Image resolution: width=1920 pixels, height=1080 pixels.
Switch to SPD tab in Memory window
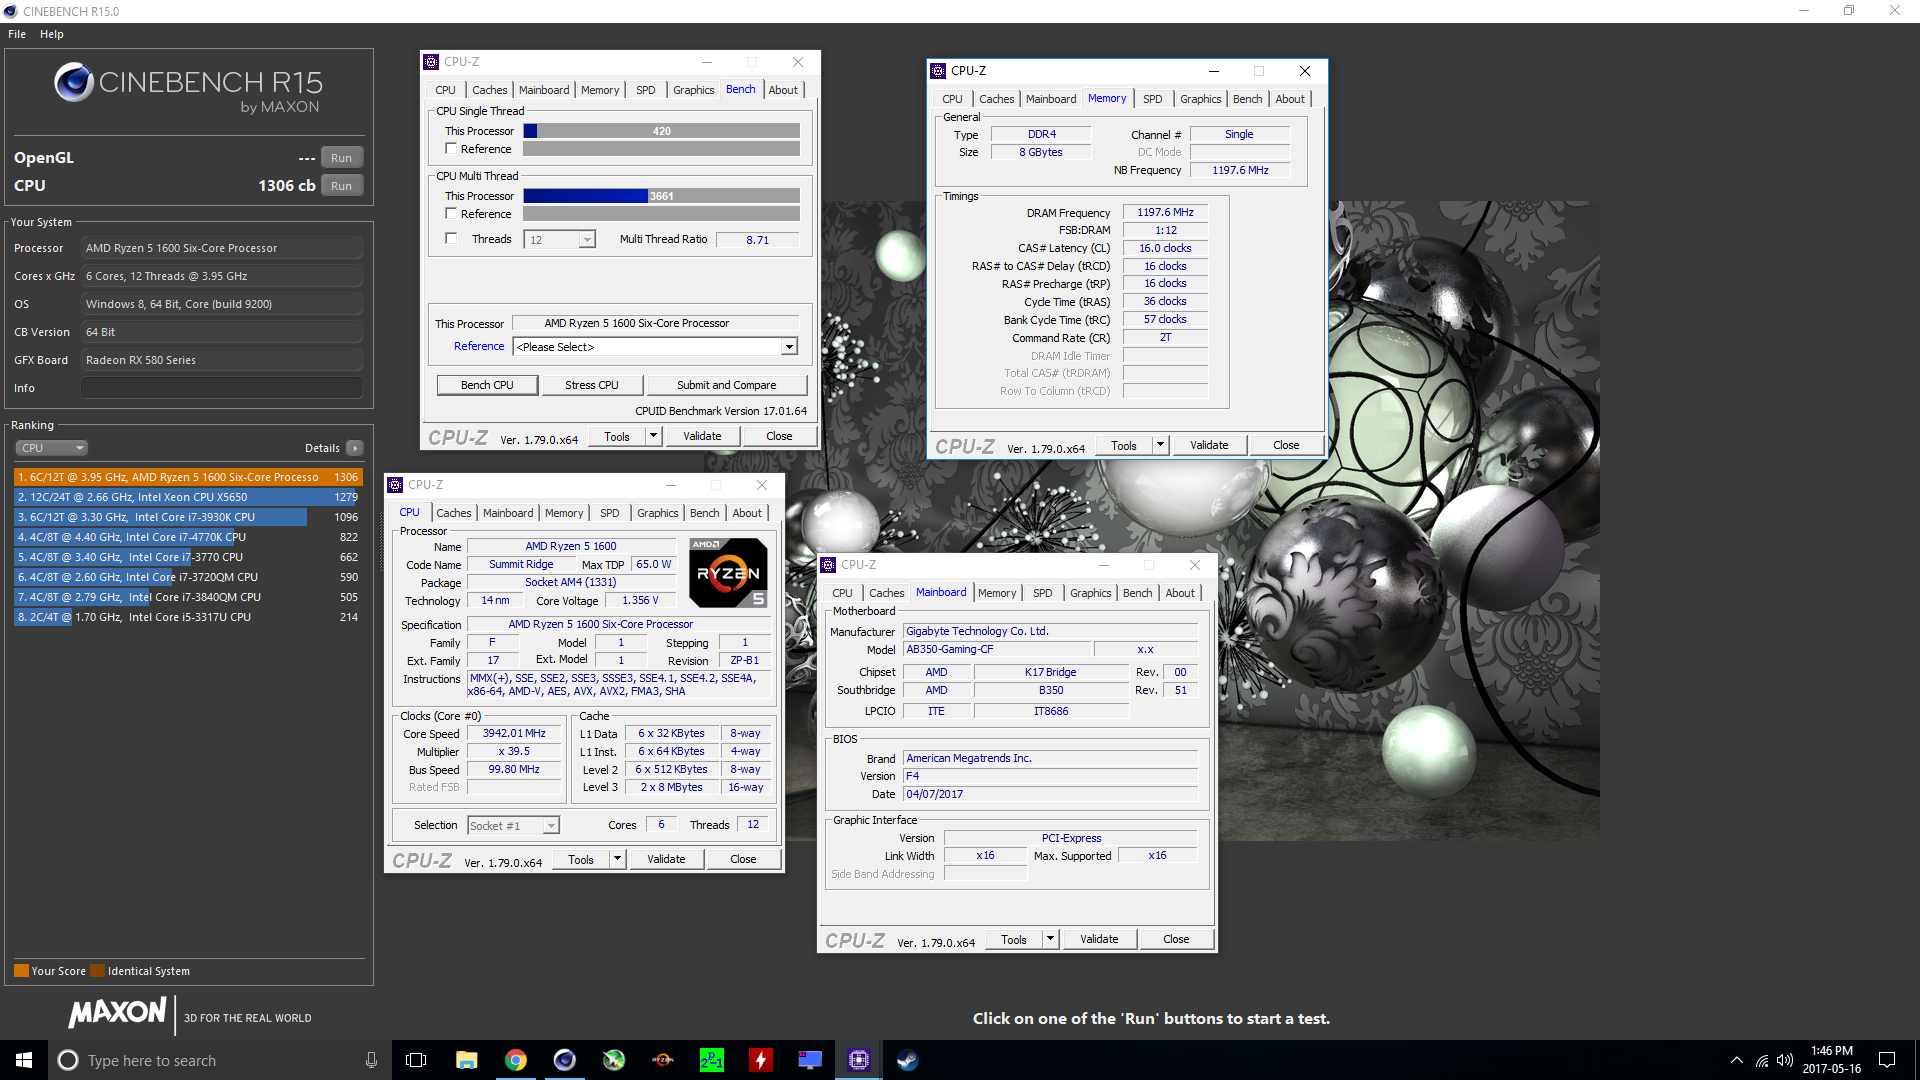(x=1153, y=99)
